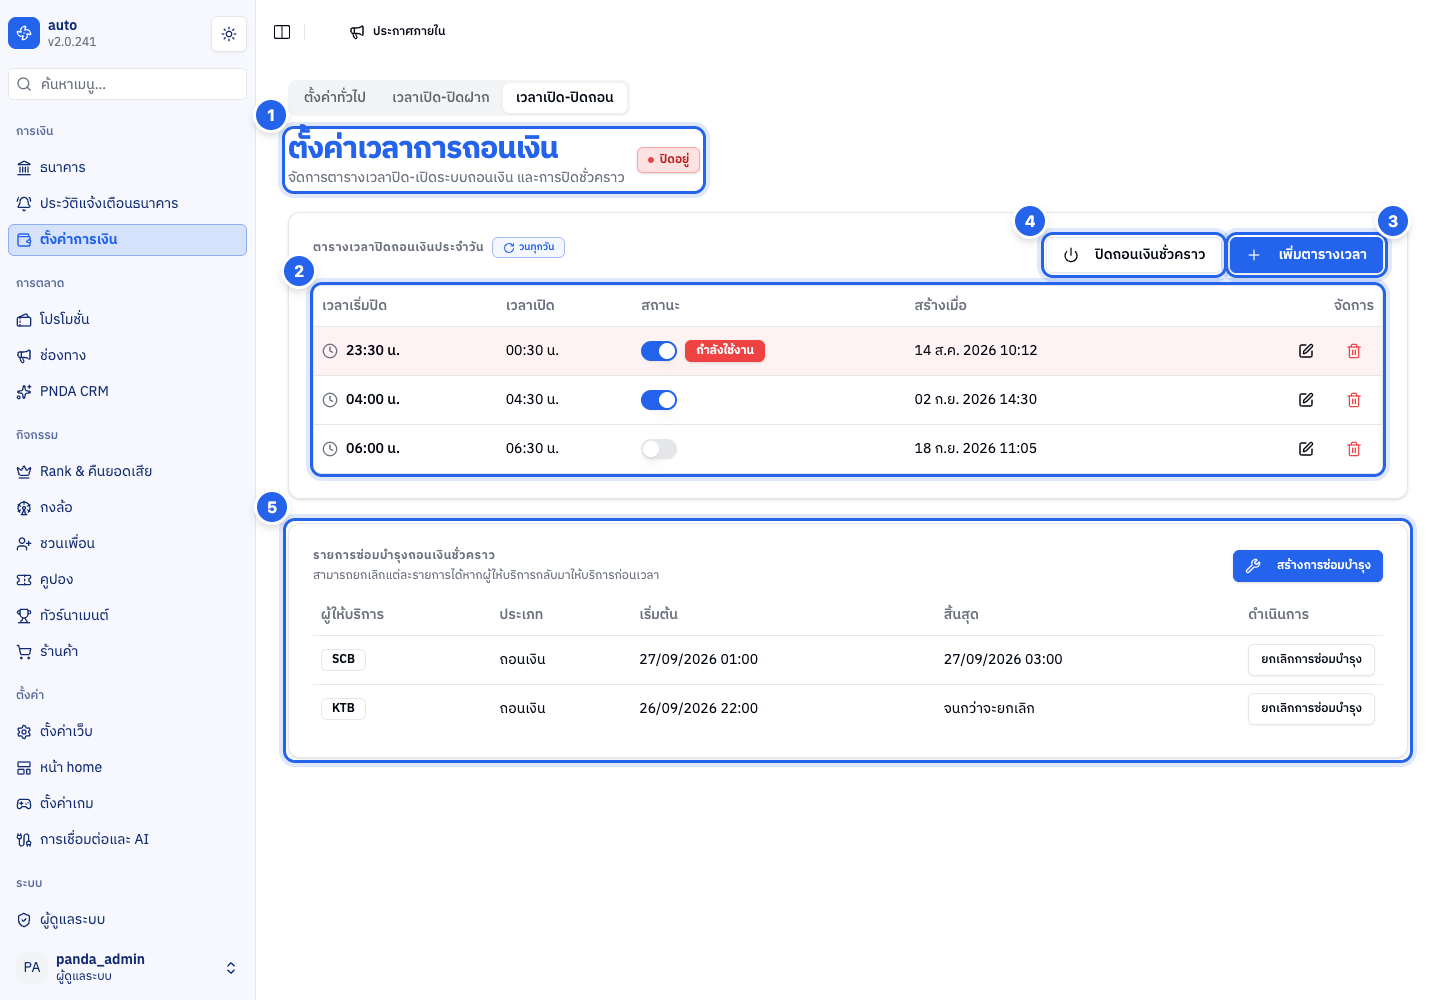The width and height of the screenshot is (1440, 1000).
Task: Cancel maintenance for KTB row
Action: 1311,709
